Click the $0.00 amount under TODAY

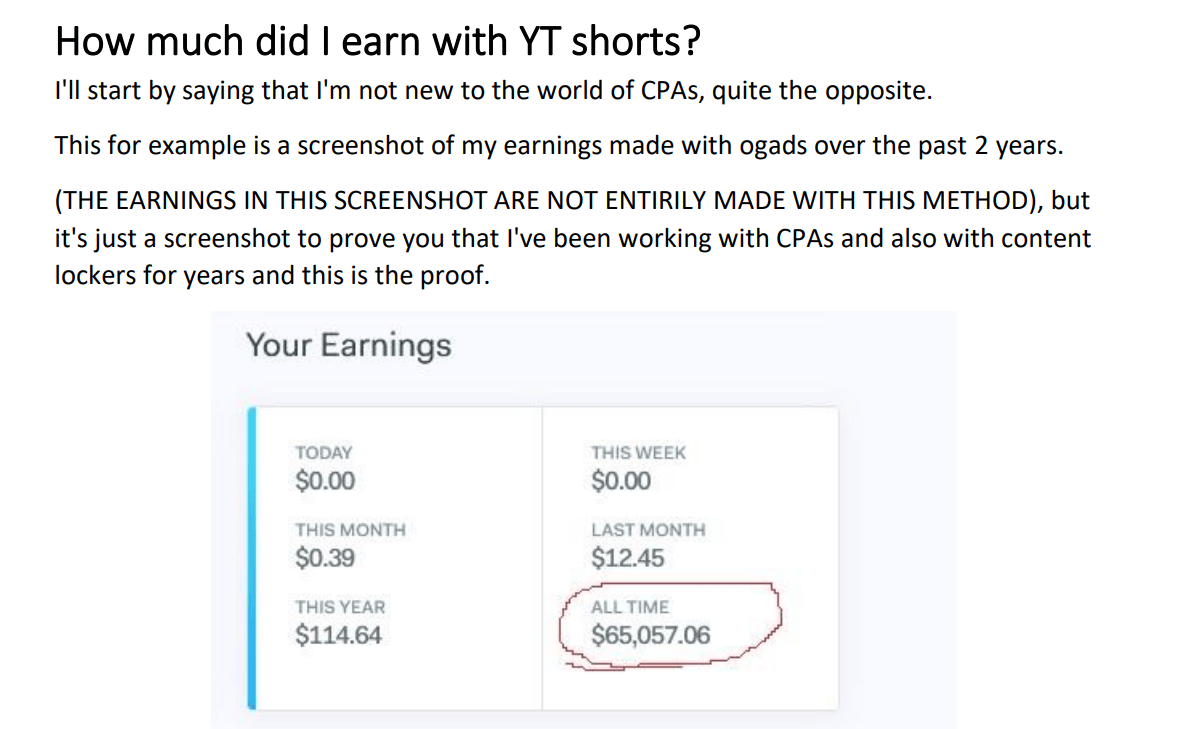pyautogui.click(x=325, y=481)
